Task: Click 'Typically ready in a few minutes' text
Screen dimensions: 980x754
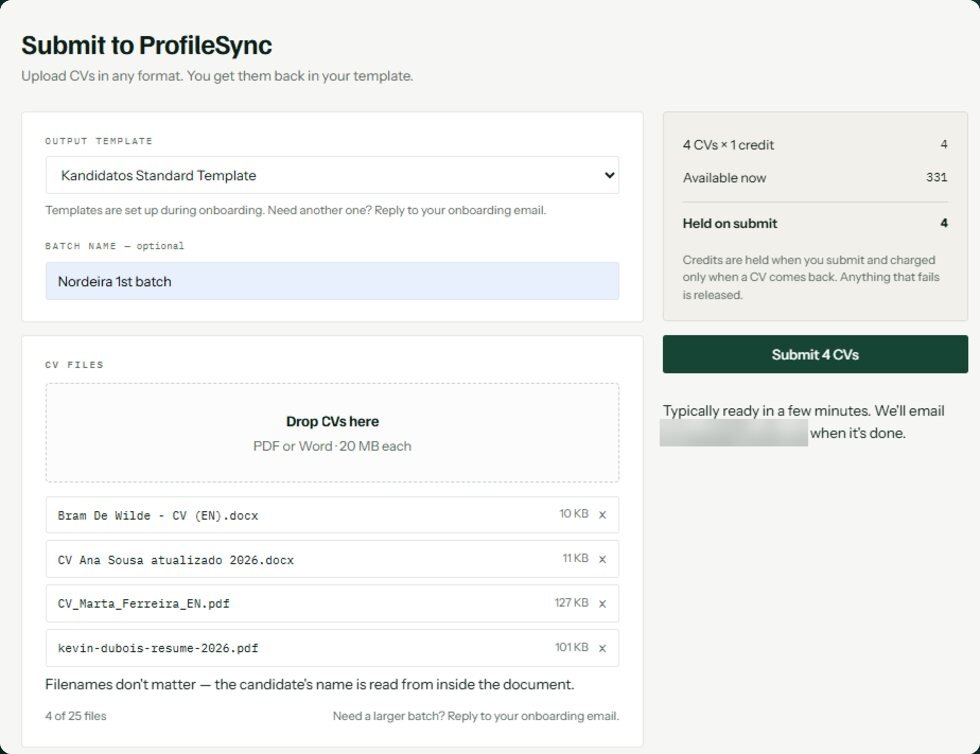Action: click(803, 421)
